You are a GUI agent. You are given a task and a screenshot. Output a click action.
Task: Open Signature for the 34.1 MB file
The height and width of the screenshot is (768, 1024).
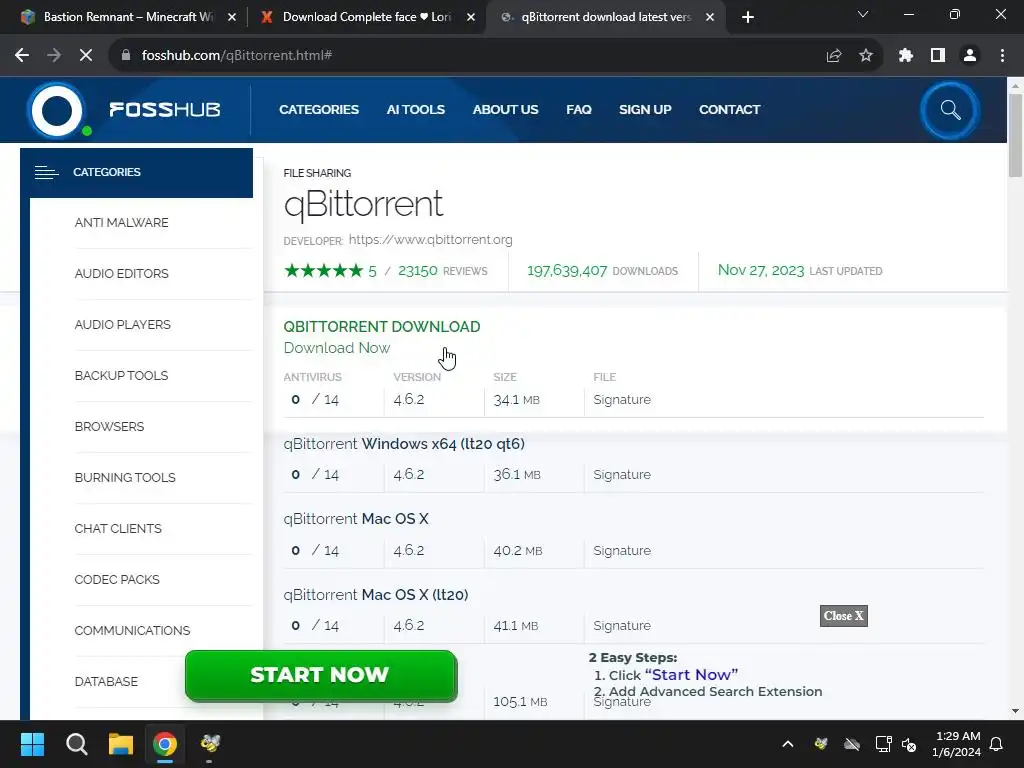pos(622,400)
